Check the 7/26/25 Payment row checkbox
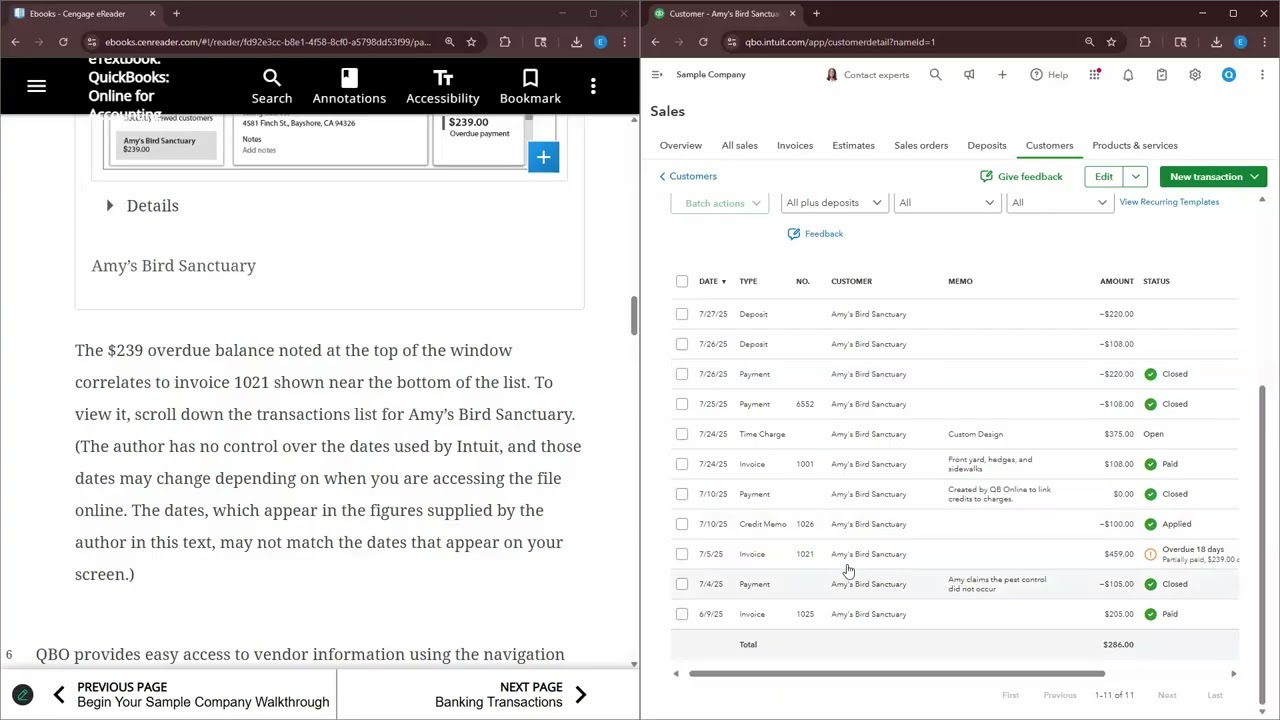Screen dimensions: 1280x720 [682, 374]
